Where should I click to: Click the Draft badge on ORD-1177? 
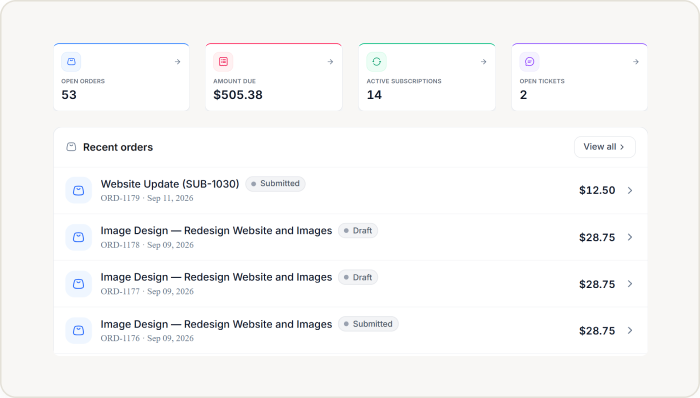coord(358,277)
